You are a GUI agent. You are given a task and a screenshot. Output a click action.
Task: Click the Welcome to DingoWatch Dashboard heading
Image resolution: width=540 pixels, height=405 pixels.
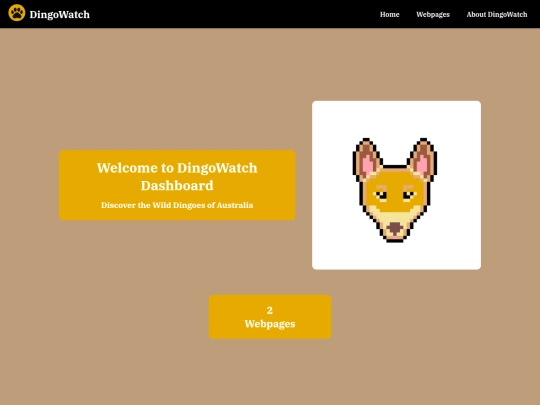click(x=177, y=177)
